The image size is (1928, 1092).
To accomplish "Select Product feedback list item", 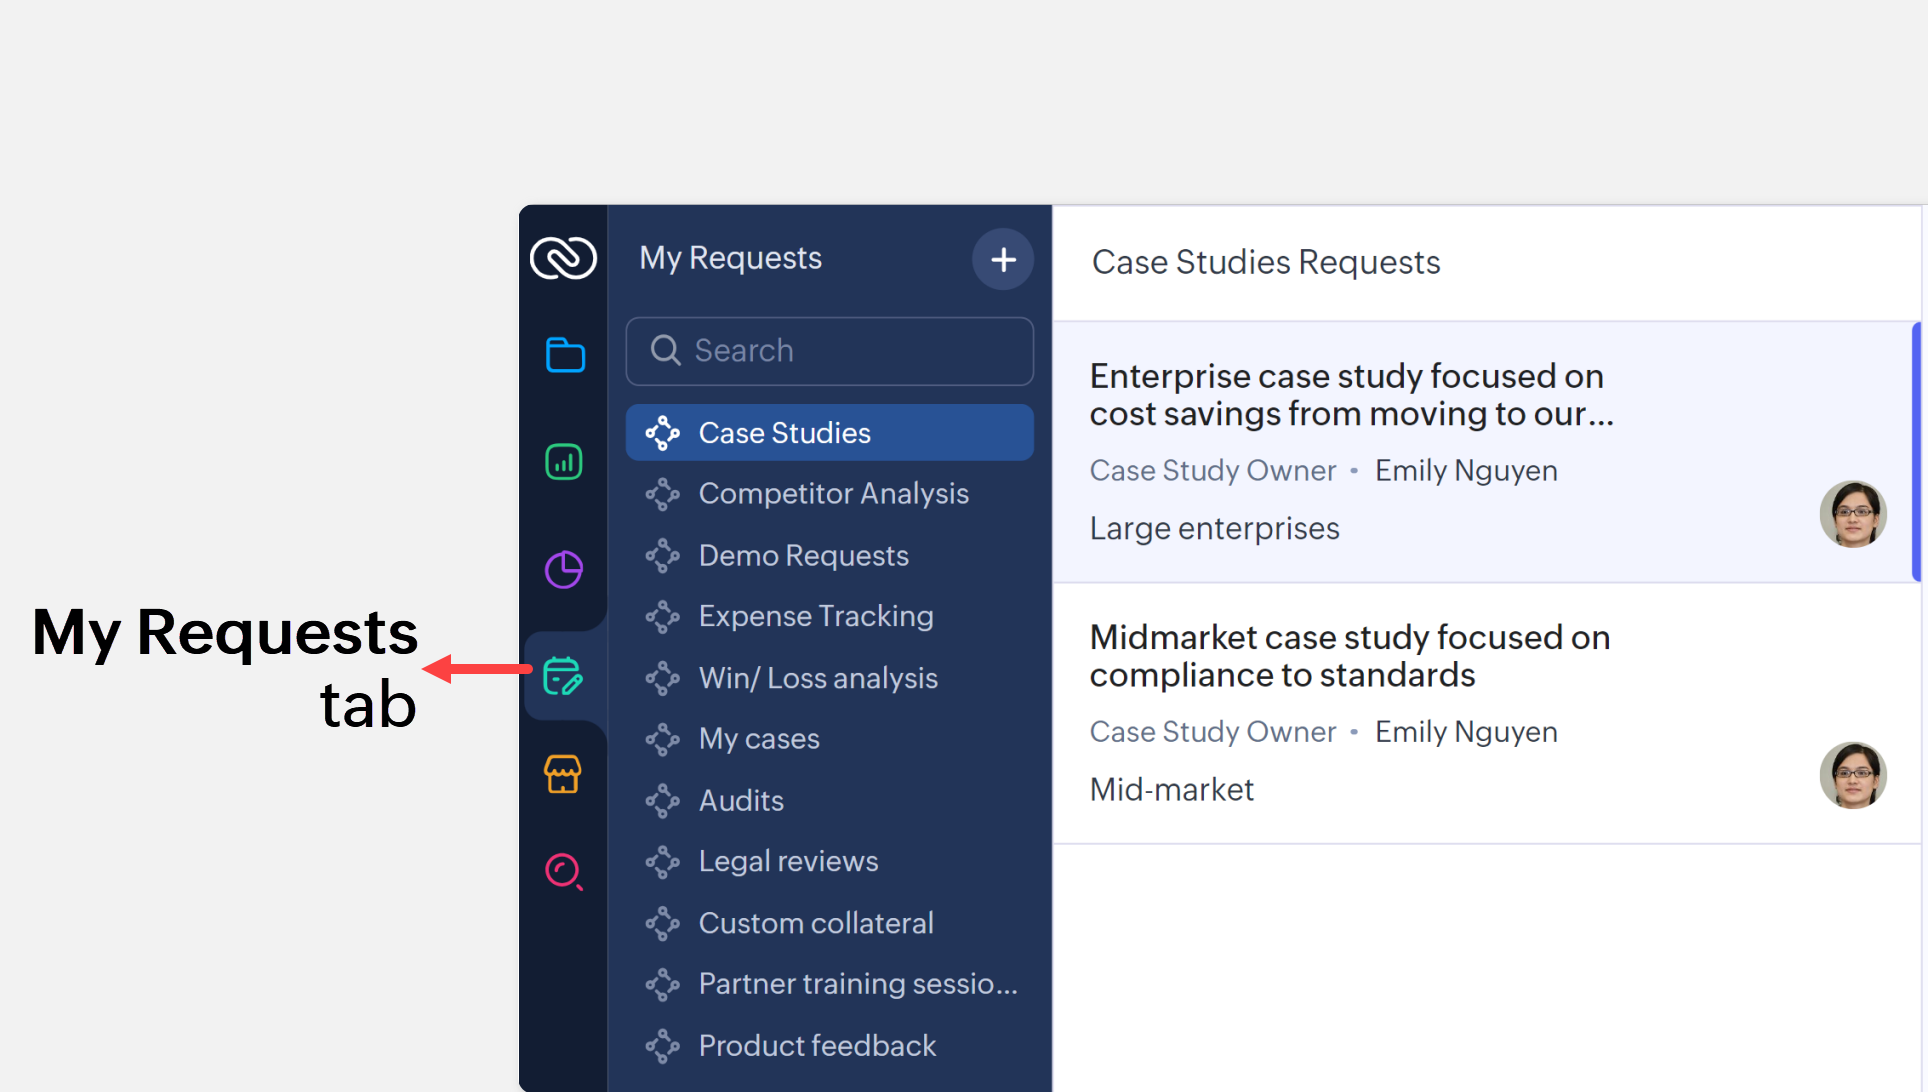I will [816, 1046].
